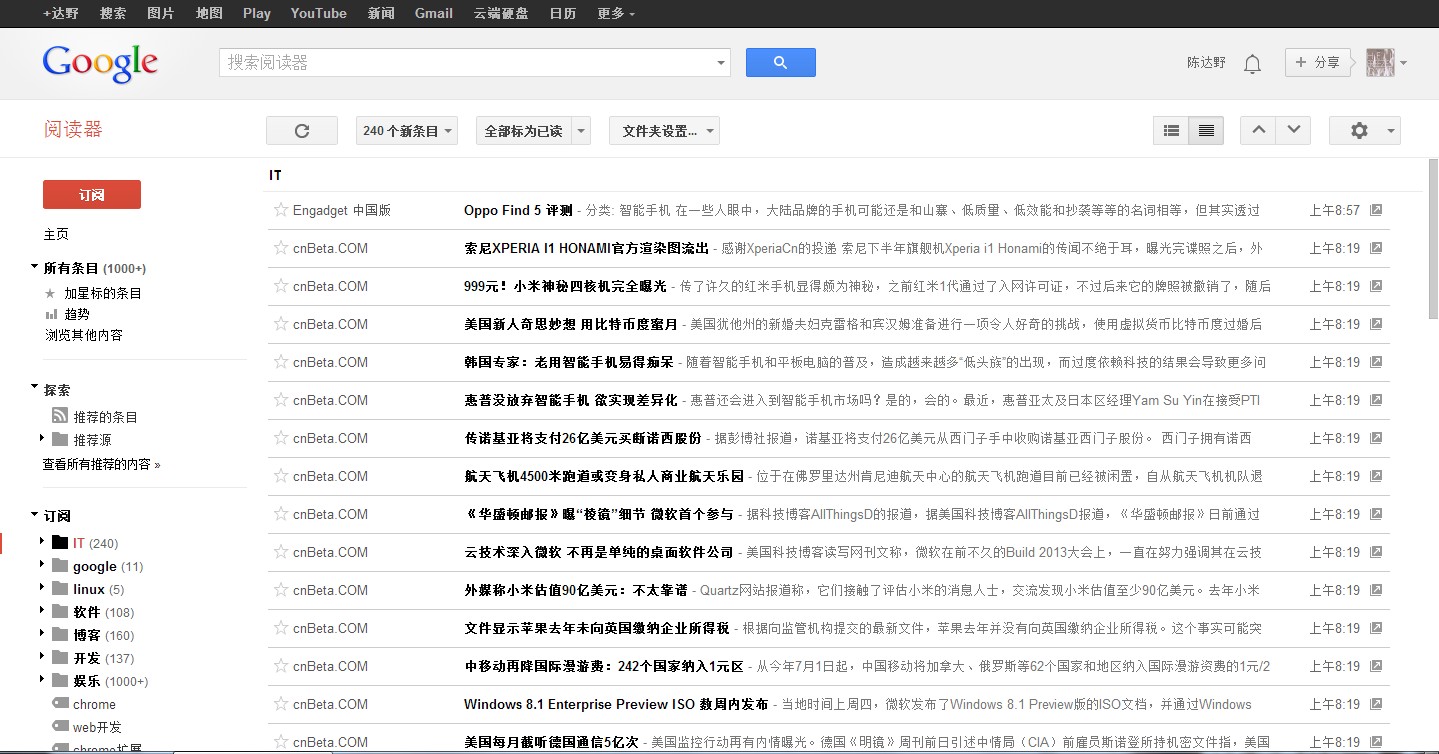Click the vertical scrollbar thumb
1439x754 pixels.
[x=1432, y=239]
